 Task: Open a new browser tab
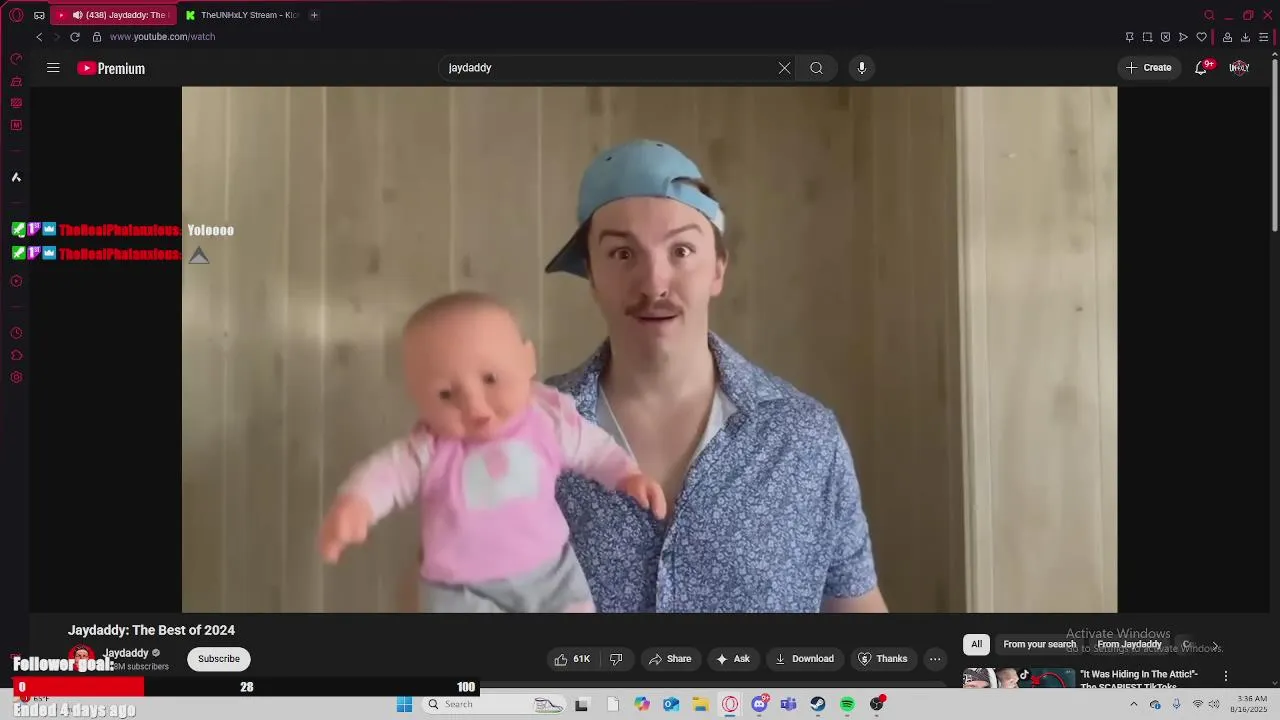[x=314, y=15]
